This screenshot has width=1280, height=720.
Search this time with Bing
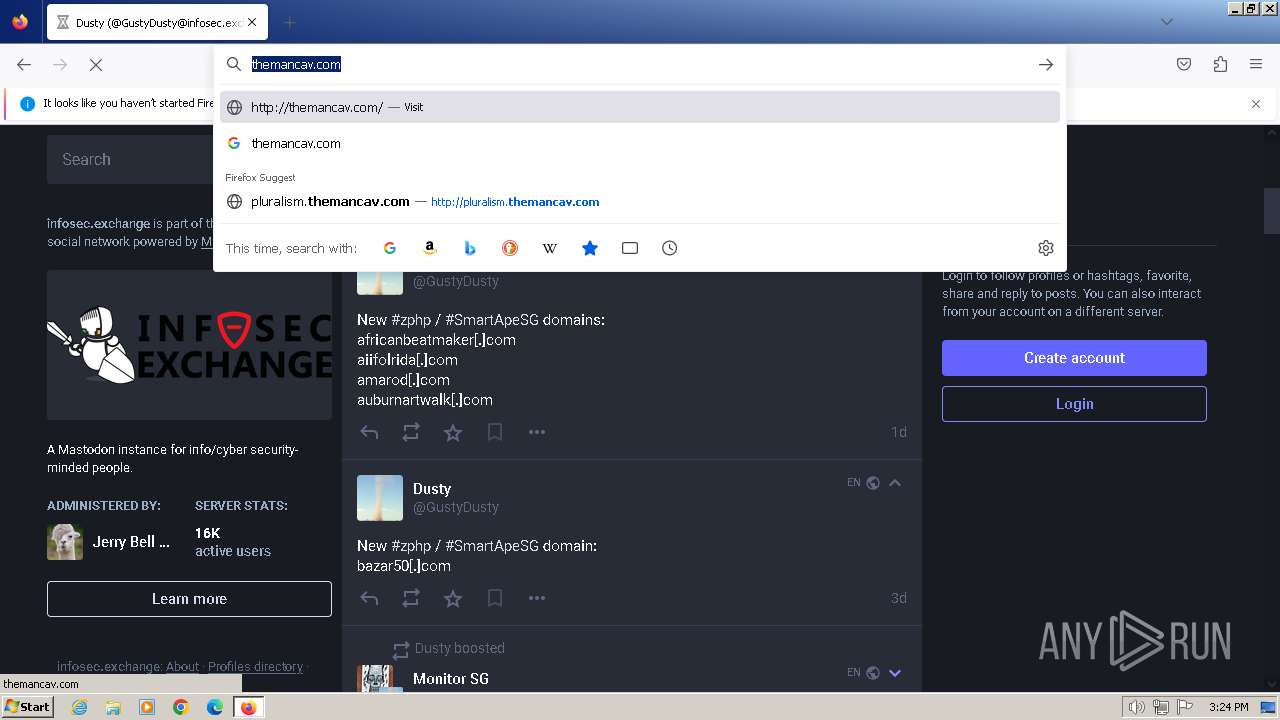pos(470,248)
